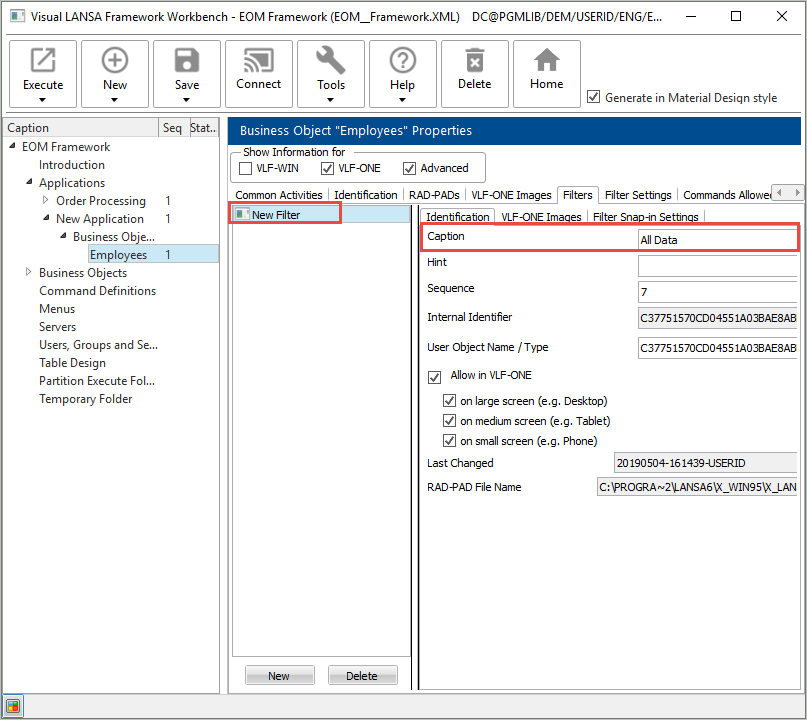Open the Filter Snap-in Settings tab
This screenshot has height=720, width=807.
[x=645, y=217]
